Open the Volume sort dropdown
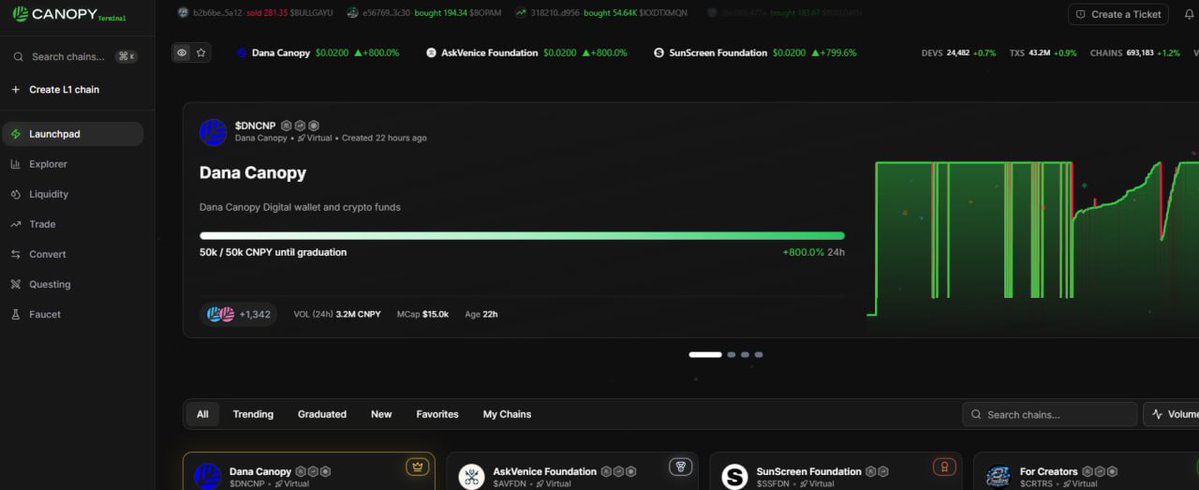Image resolution: width=1199 pixels, height=490 pixels. tap(1171, 414)
